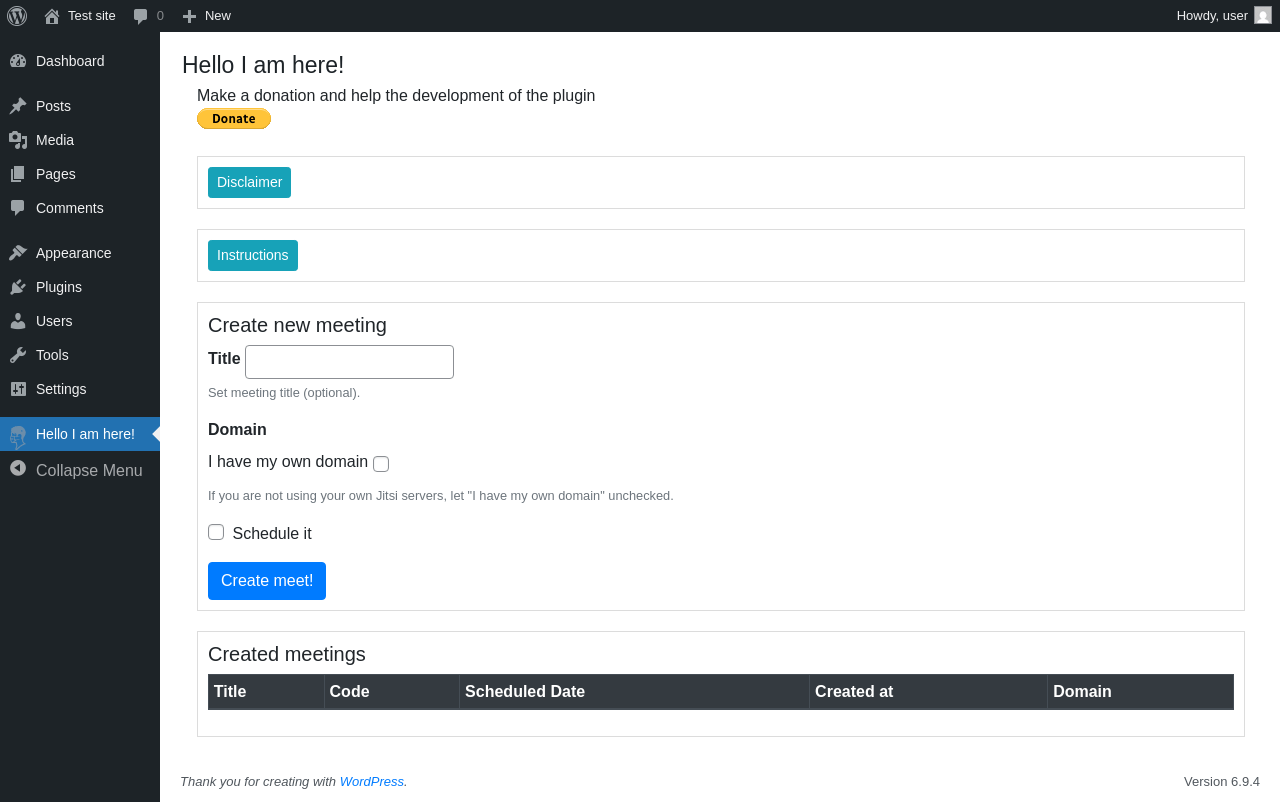Click the New plus icon
Image resolution: width=1280 pixels, height=802 pixels.
(189, 16)
